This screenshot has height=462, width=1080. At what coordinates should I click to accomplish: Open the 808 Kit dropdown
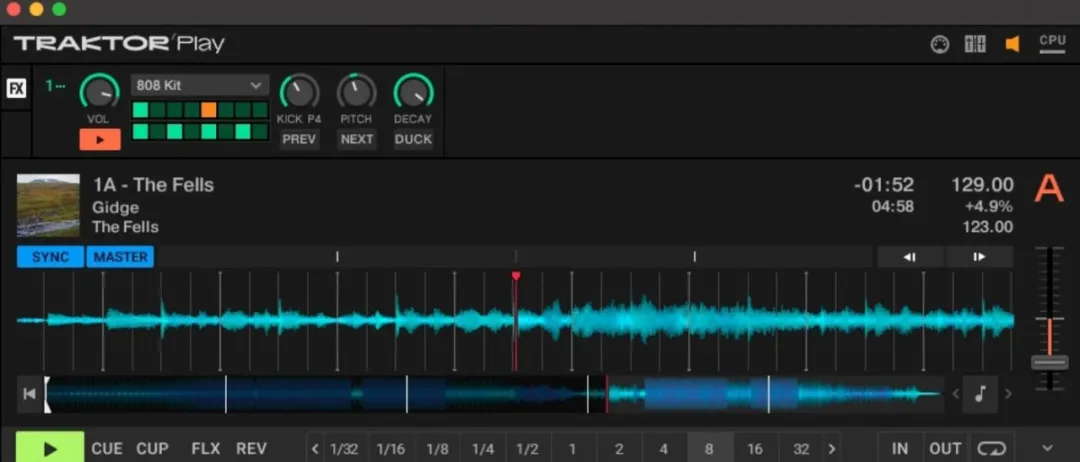tap(199, 85)
